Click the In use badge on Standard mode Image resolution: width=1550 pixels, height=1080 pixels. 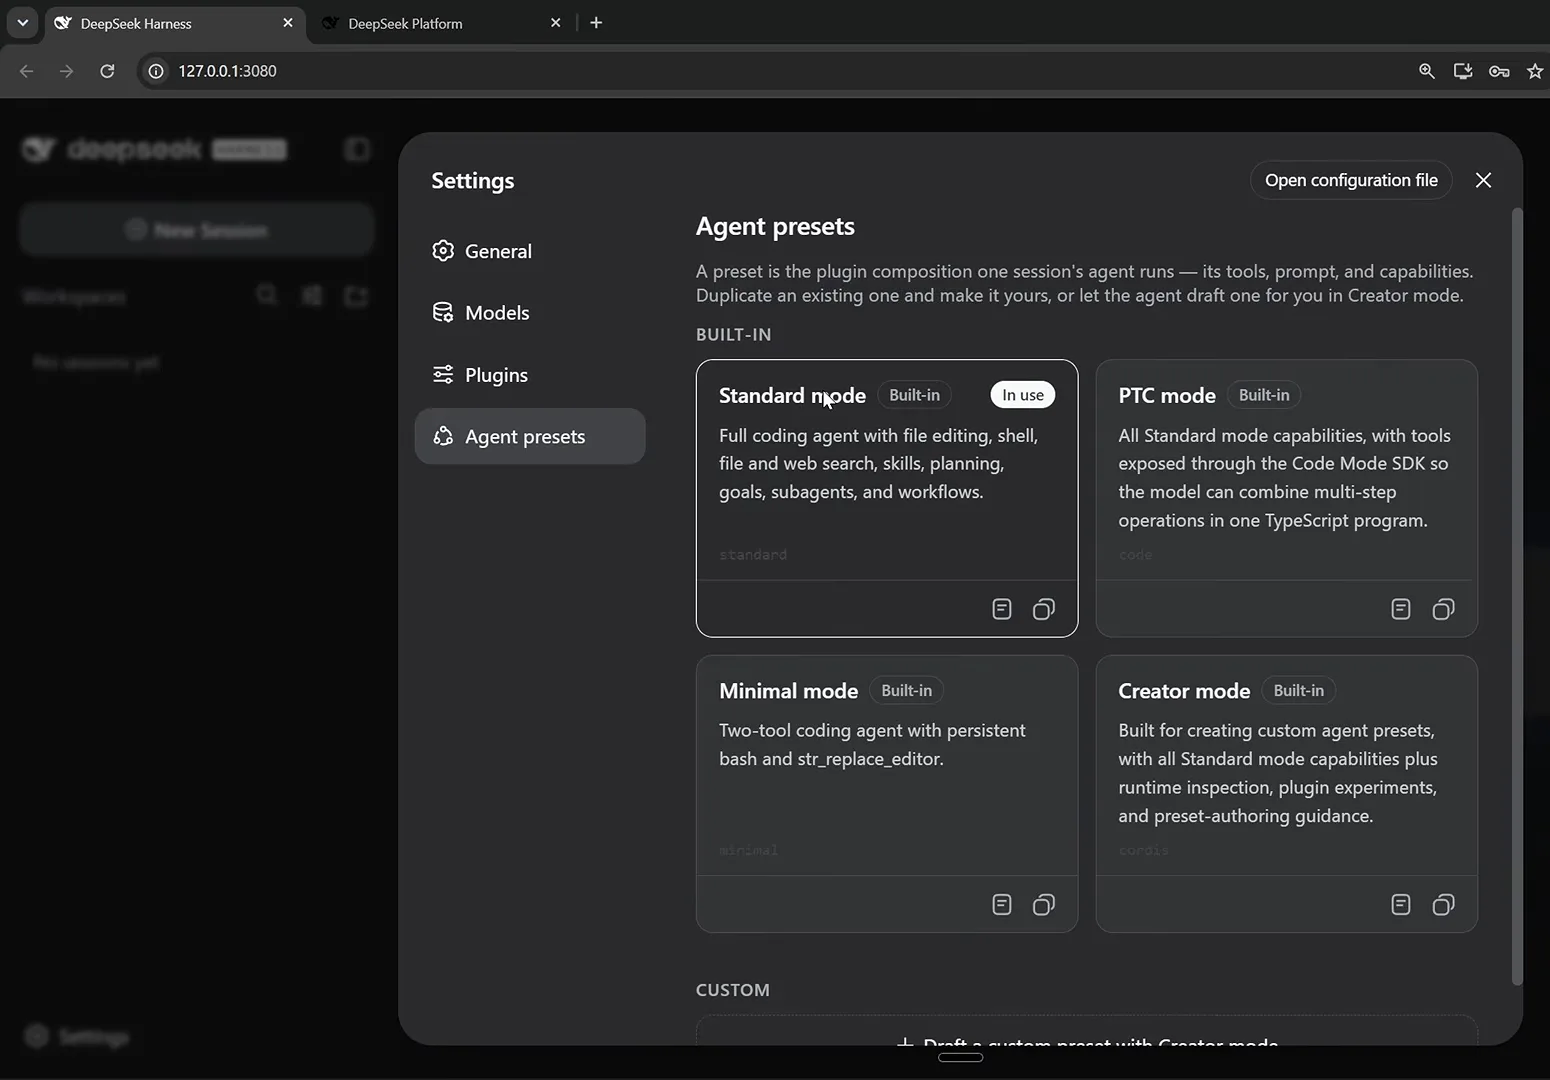pos(1022,395)
